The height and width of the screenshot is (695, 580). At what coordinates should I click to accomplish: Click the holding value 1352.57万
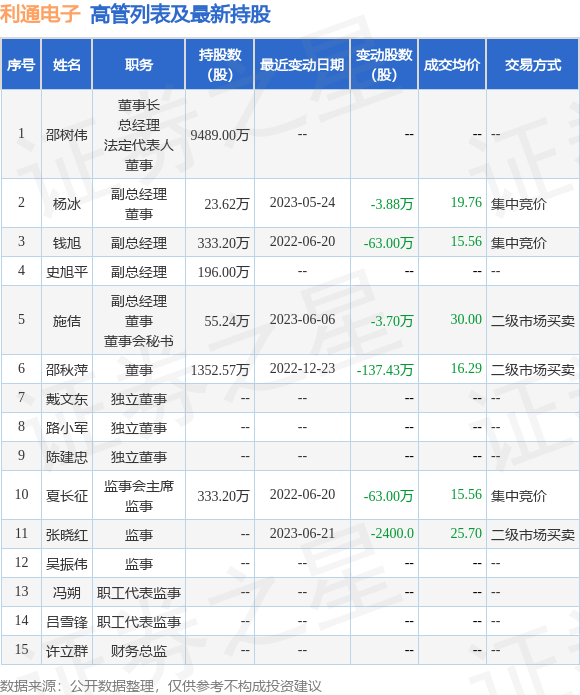click(220, 369)
